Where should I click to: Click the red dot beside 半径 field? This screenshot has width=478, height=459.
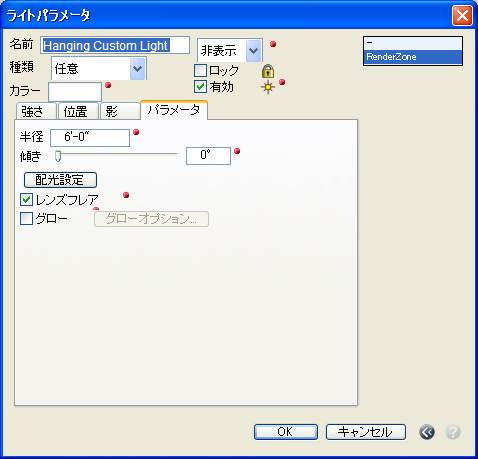(x=136, y=132)
